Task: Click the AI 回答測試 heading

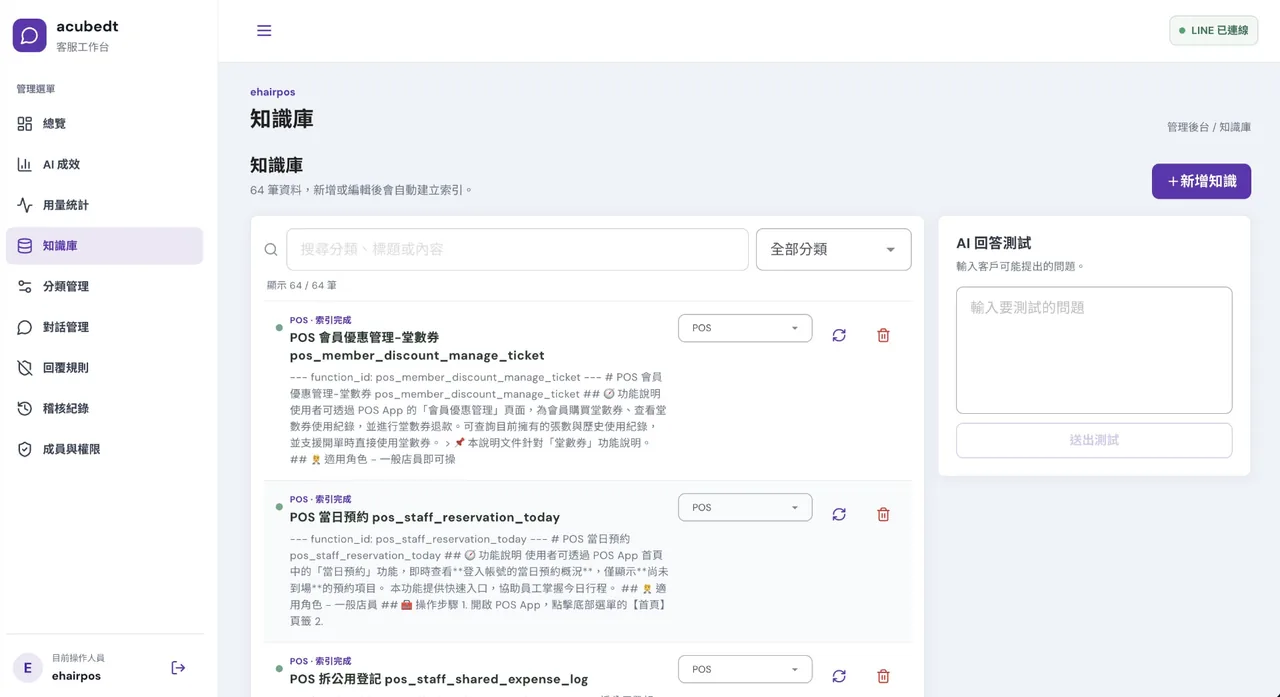Action: (x=994, y=243)
